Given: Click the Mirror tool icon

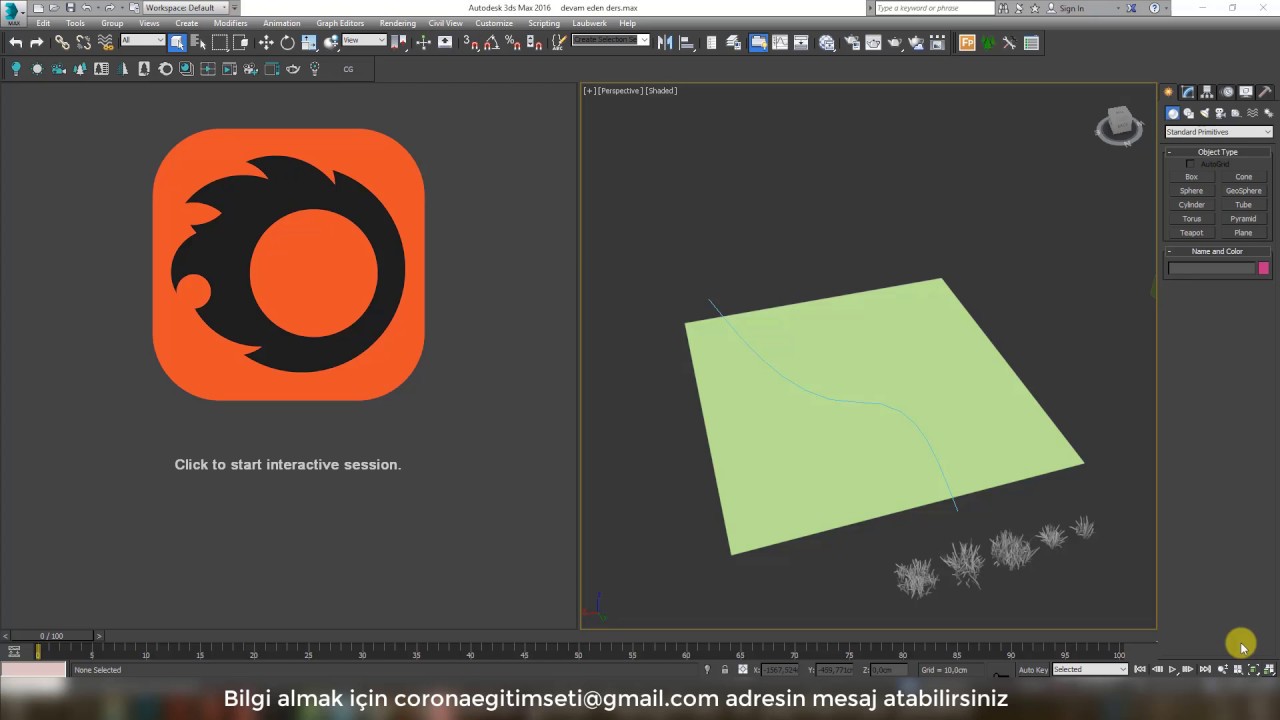Looking at the screenshot, I should 665,43.
